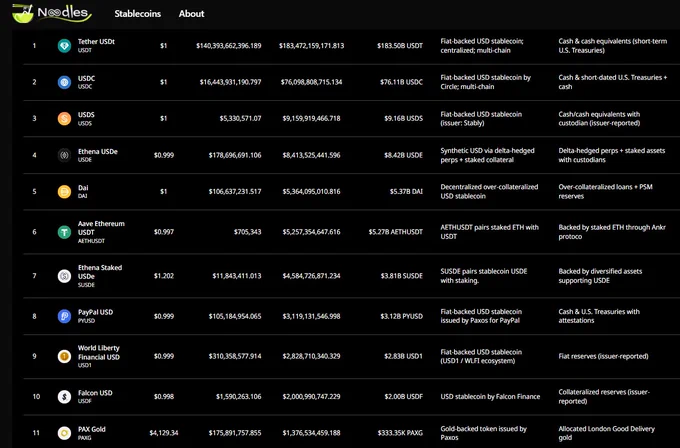Select the $8.42B USDE supply cell
680x448 pixels.
403,155
